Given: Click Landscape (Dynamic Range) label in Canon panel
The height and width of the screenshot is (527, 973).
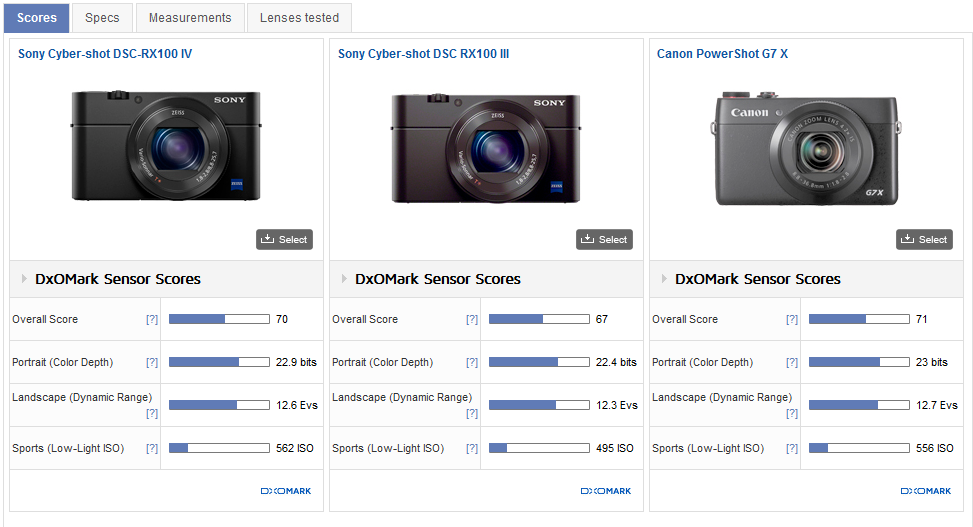Looking at the screenshot, I should [x=722, y=397].
